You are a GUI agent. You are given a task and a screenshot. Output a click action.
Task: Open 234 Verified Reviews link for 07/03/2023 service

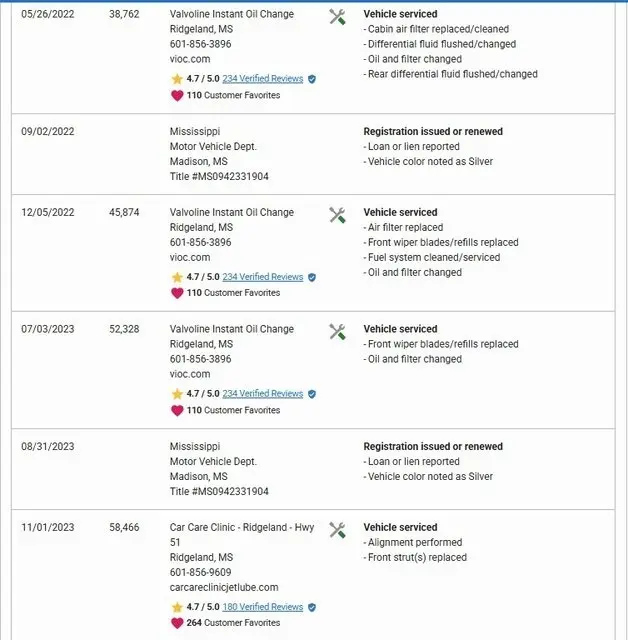pos(262,394)
